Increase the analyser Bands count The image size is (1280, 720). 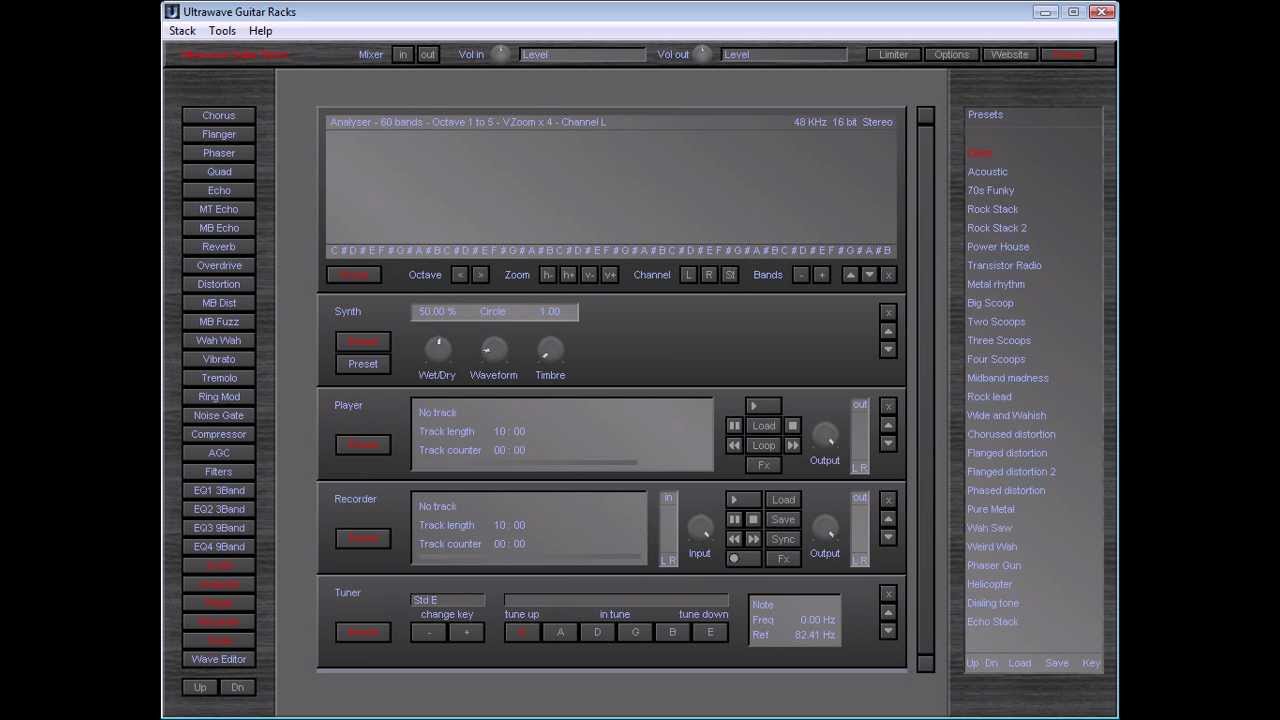click(x=821, y=275)
